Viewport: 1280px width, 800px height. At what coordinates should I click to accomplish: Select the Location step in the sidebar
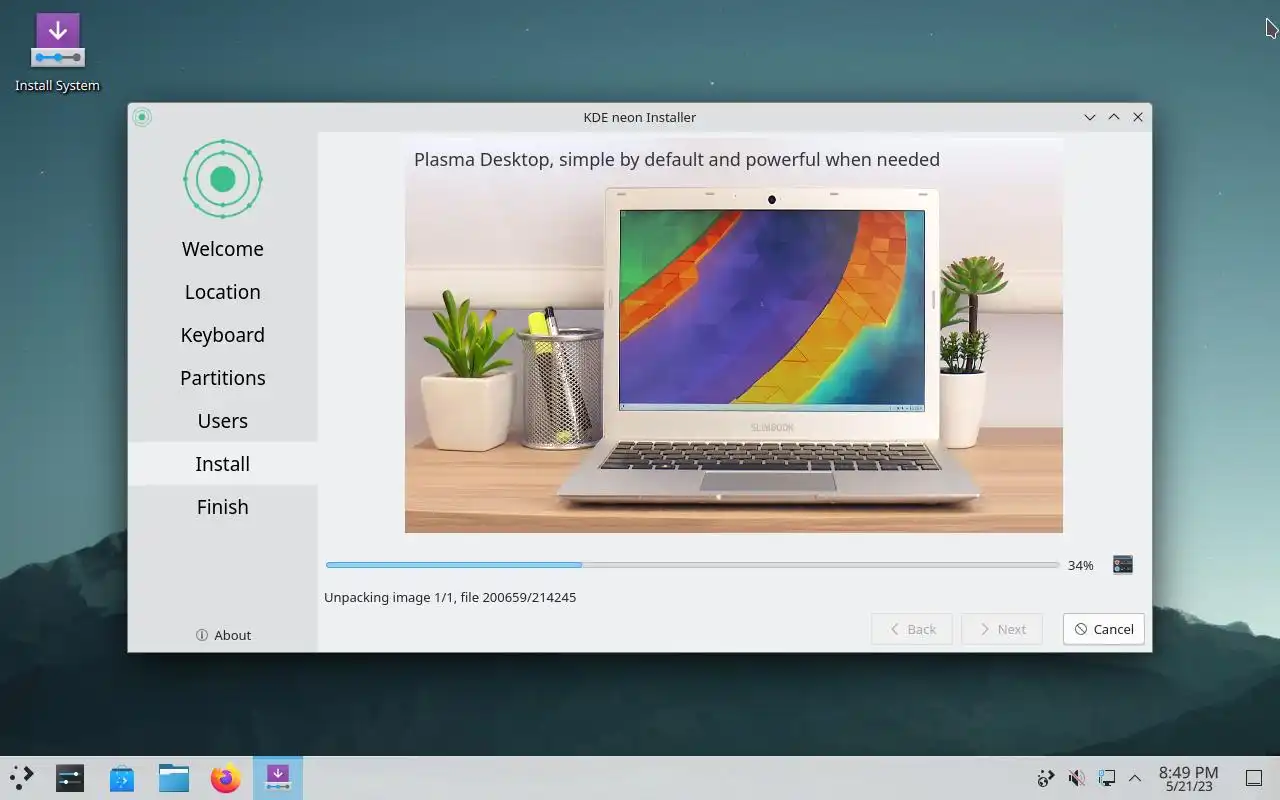click(223, 292)
